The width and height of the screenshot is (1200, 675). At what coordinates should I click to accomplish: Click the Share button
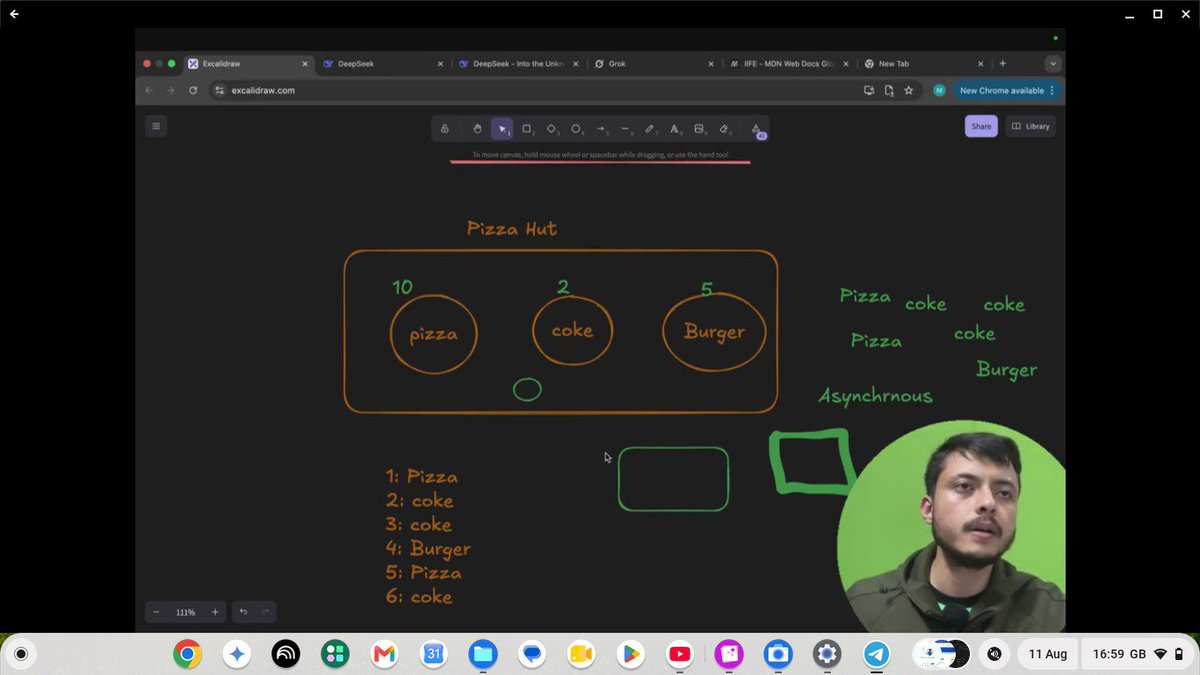point(981,126)
